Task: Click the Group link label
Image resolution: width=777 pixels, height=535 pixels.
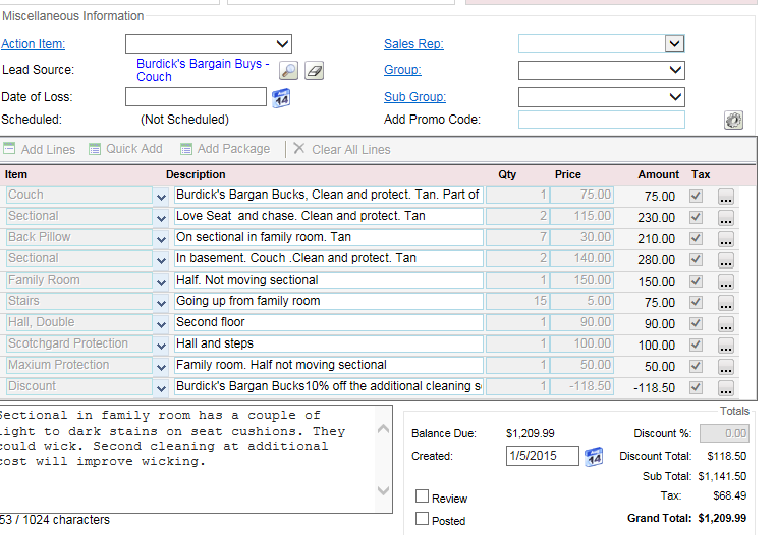Action: click(402, 70)
